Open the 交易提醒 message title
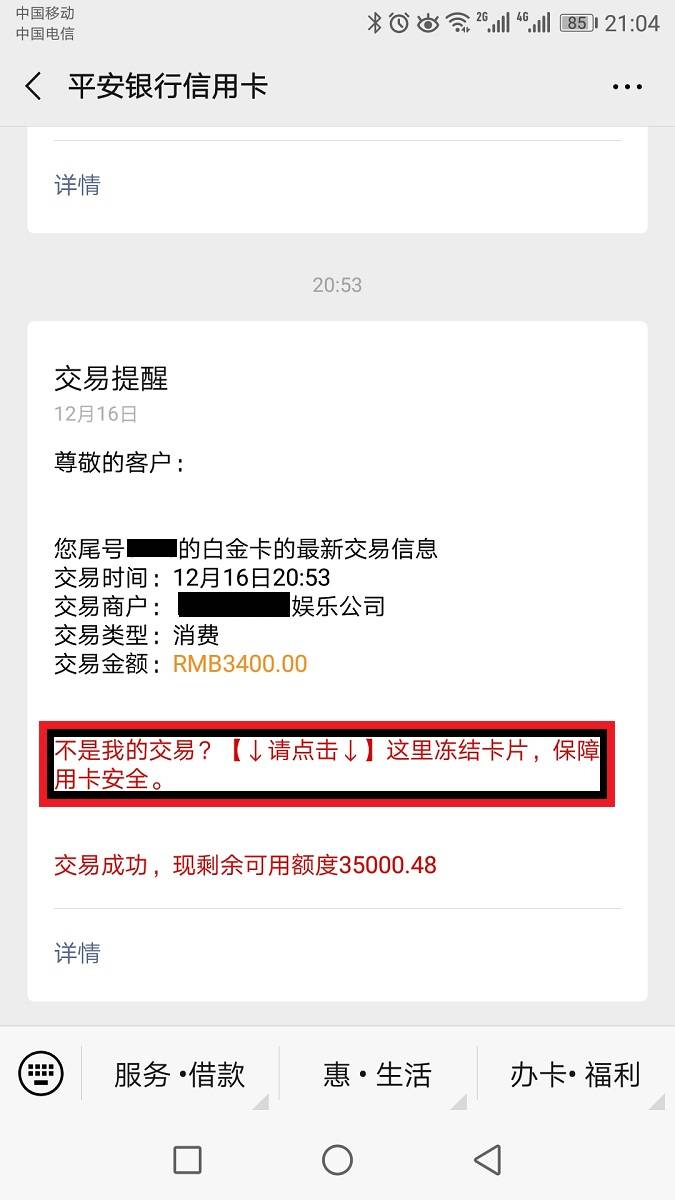Image resolution: width=675 pixels, height=1200 pixels. (111, 378)
